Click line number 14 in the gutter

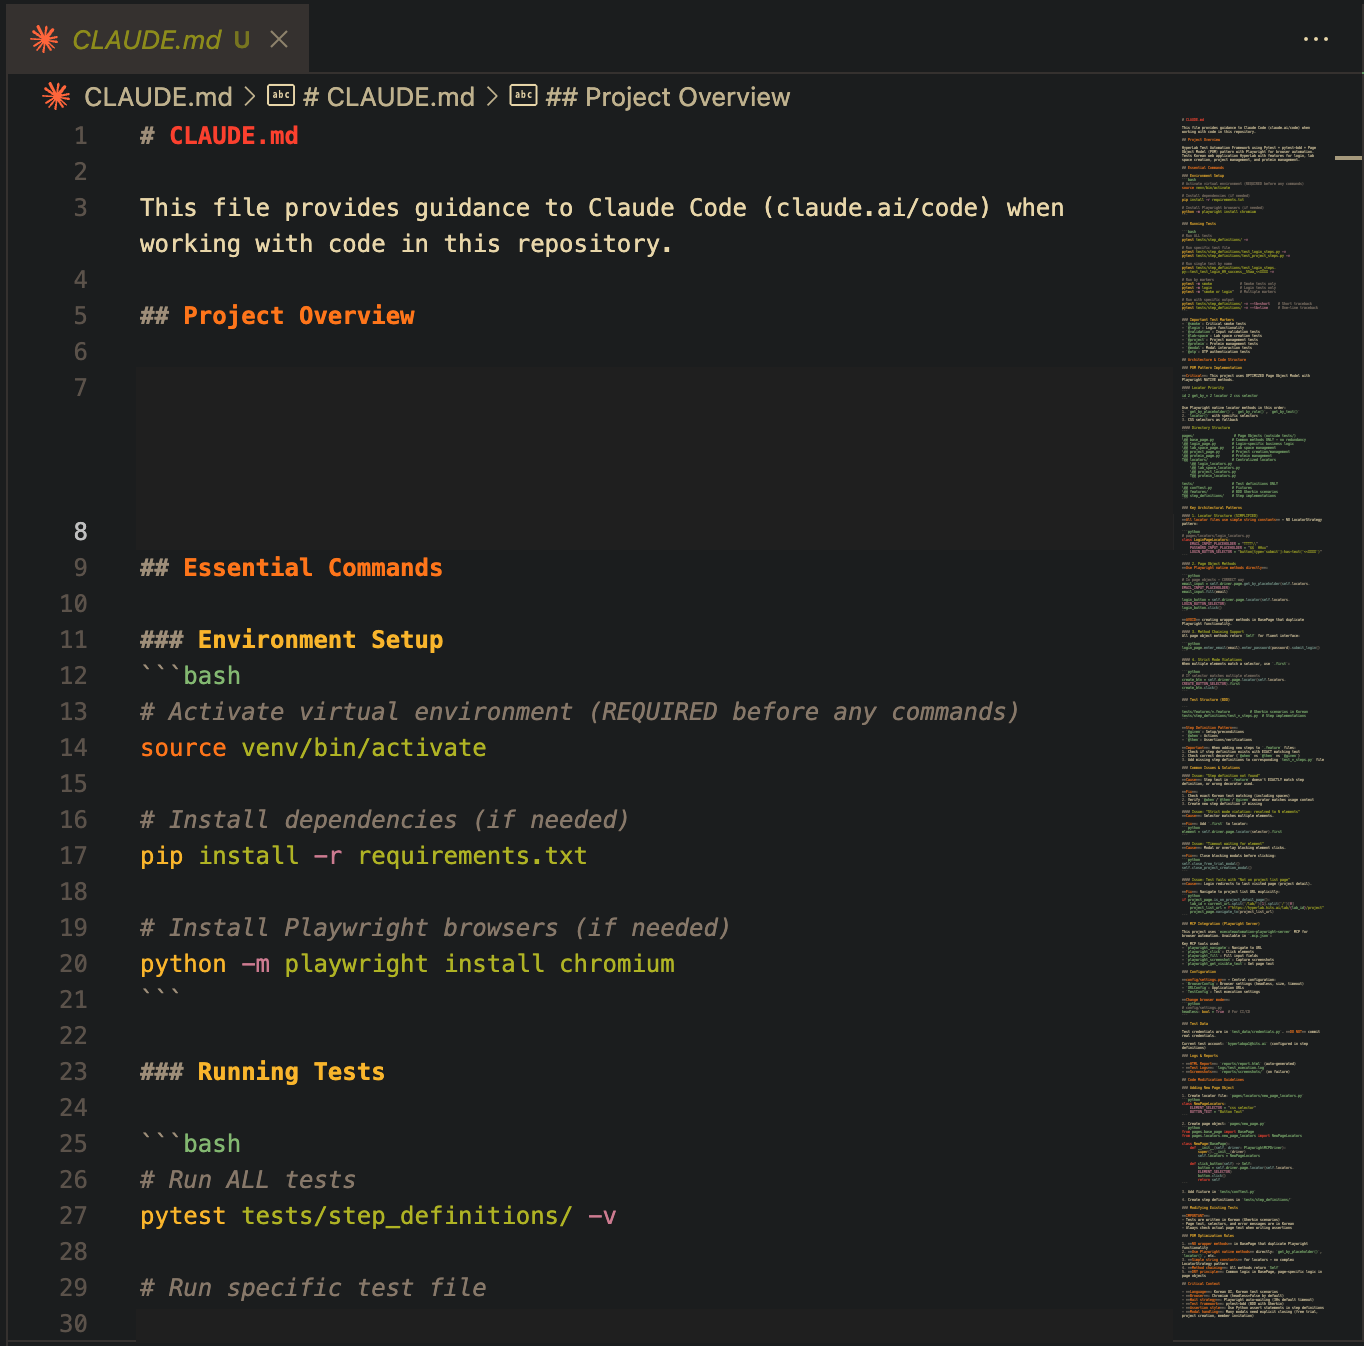pyautogui.click(x=74, y=748)
